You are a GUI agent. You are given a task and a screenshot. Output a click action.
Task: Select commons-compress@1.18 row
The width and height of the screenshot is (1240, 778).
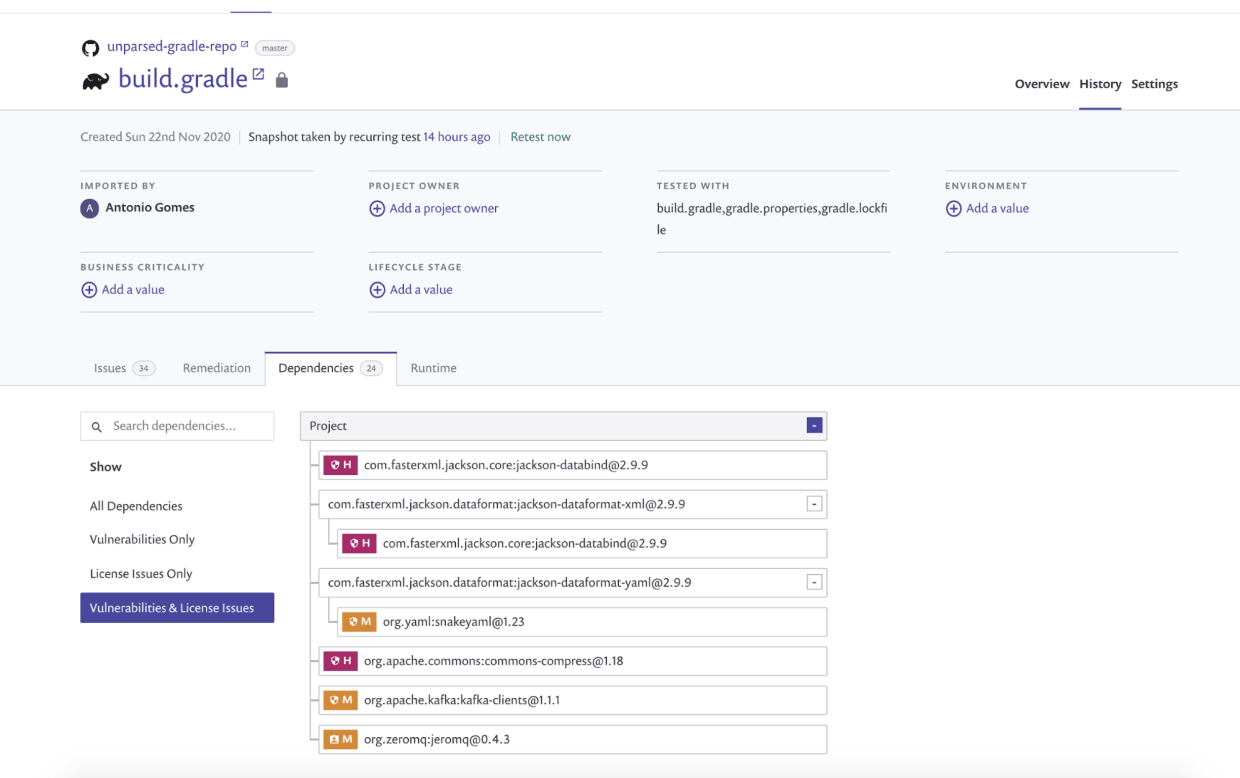tap(573, 660)
